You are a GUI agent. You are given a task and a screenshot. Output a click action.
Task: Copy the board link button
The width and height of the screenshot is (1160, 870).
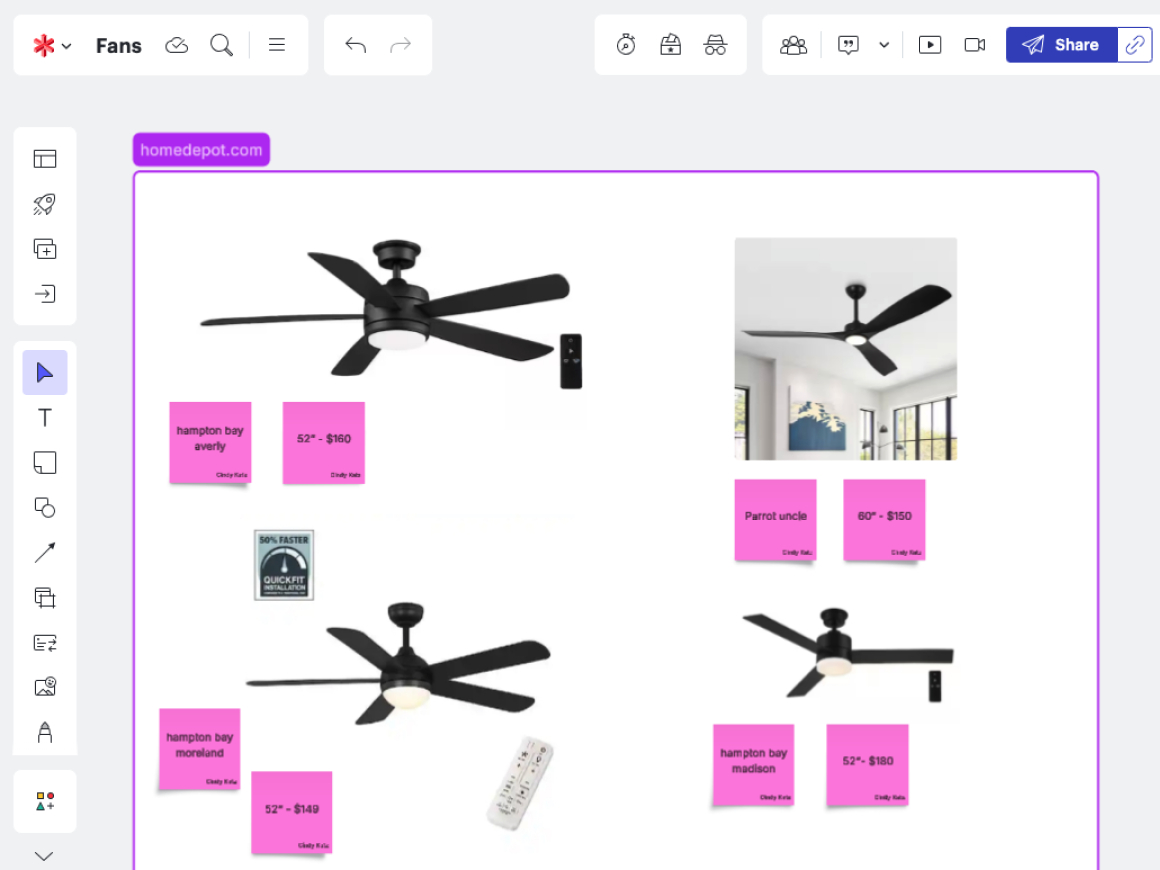(x=1135, y=45)
